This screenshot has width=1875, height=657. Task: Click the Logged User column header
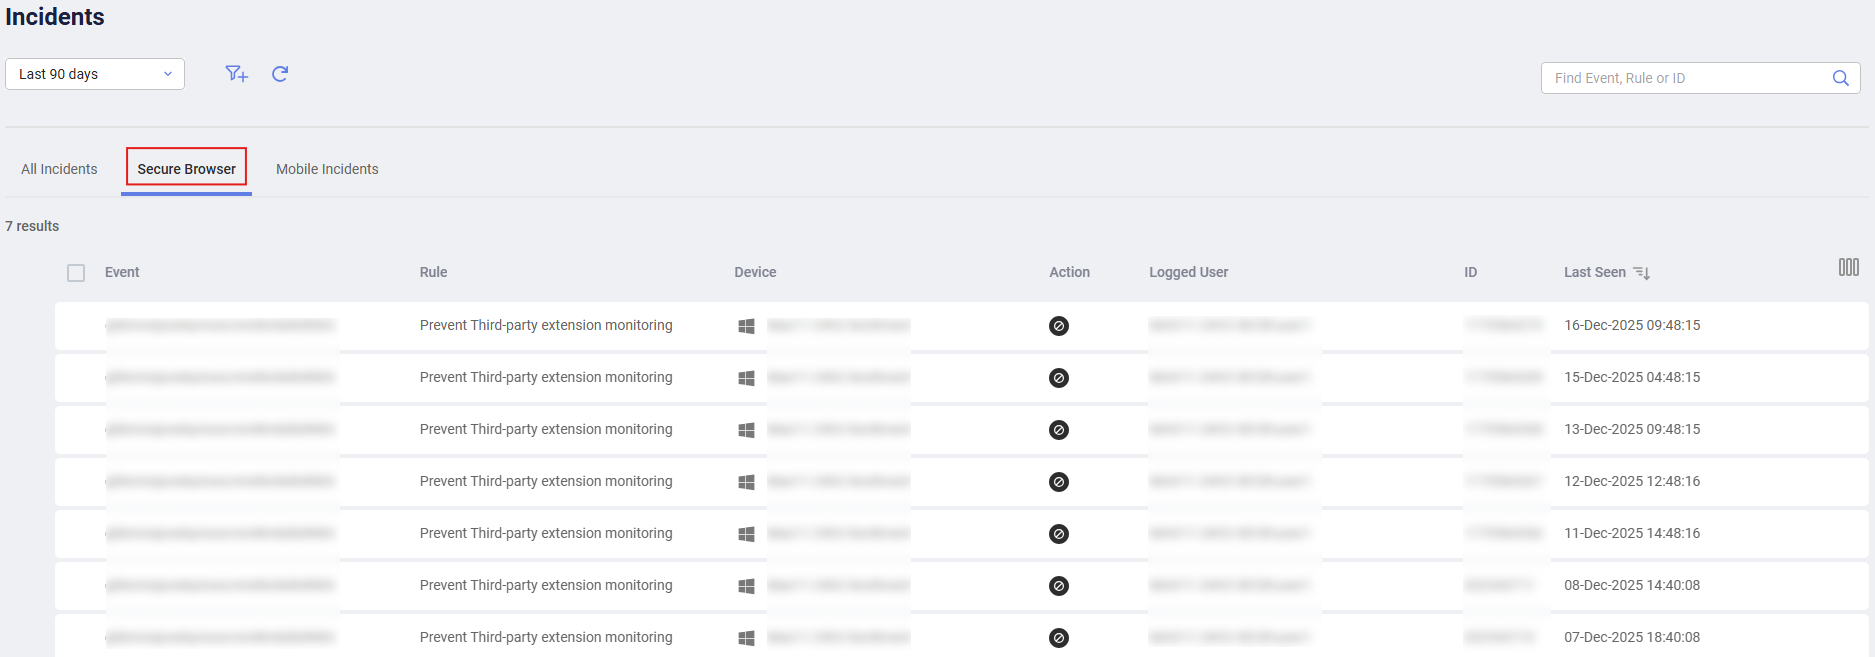(1188, 272)
